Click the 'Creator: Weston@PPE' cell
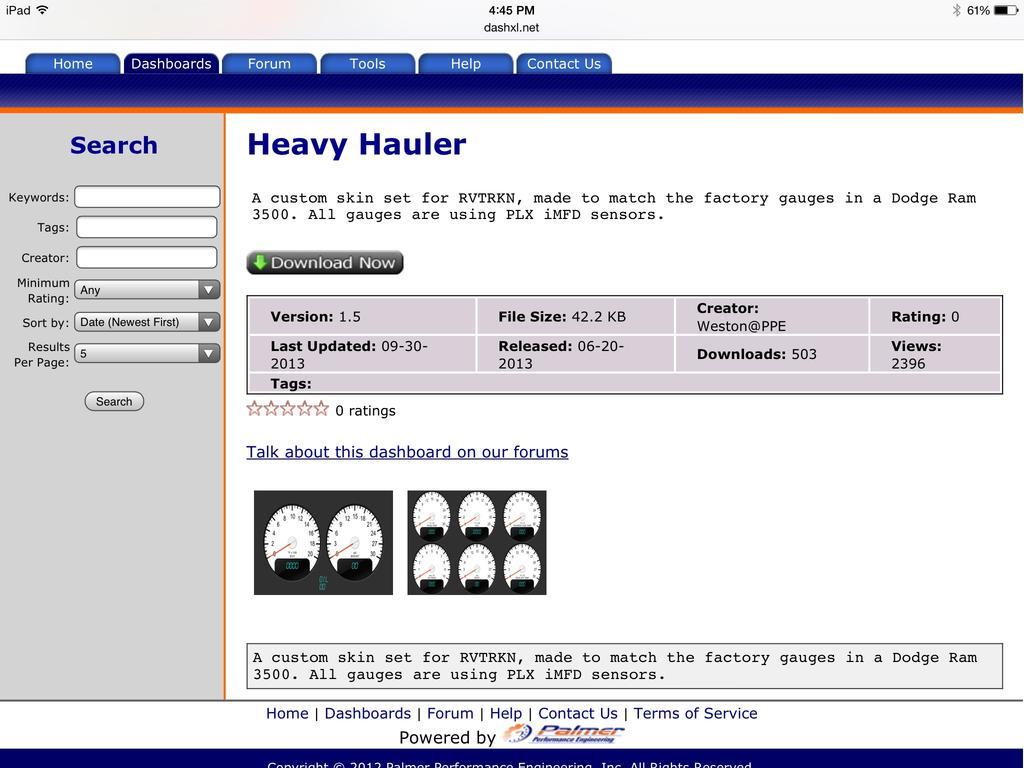Image resolution: width=1024 pixels, height=768 pixels. (772, 317)
